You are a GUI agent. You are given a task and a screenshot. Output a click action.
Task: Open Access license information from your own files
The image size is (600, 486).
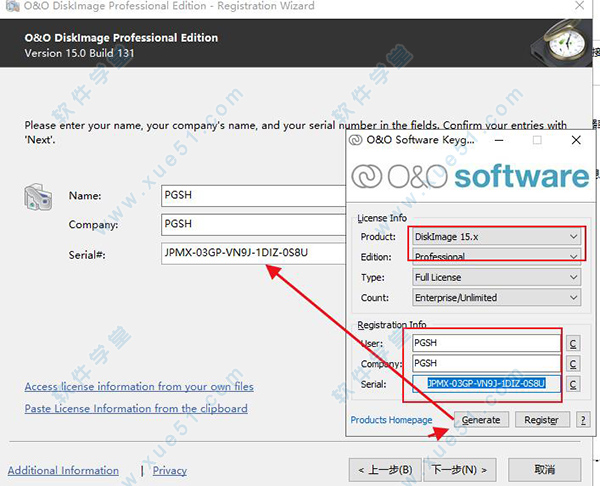(x=139, y=387)
